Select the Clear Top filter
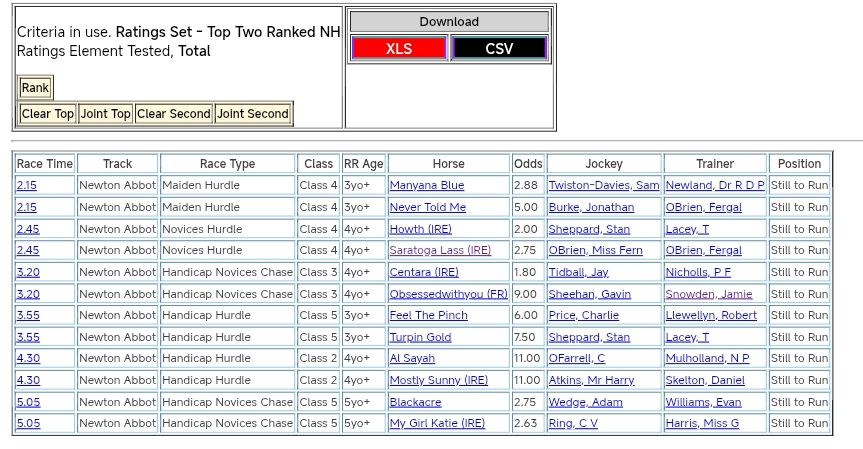The height and width of the screenshot is (449, 863). (48, 114)
